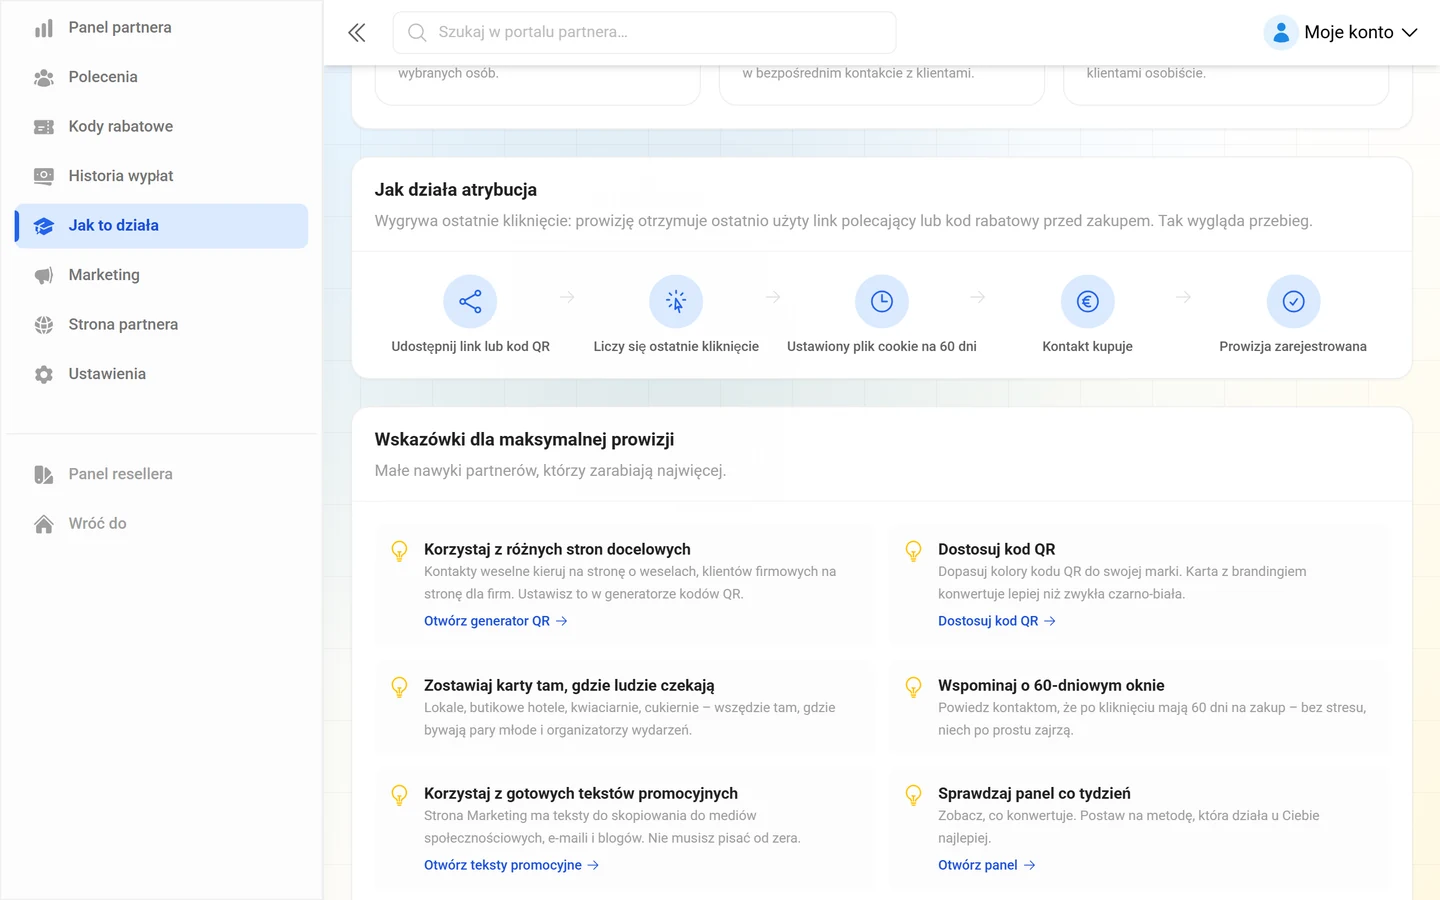
Task: Click the Korzystaj z różnych stron docelowych title
Action: click(557, 549)
